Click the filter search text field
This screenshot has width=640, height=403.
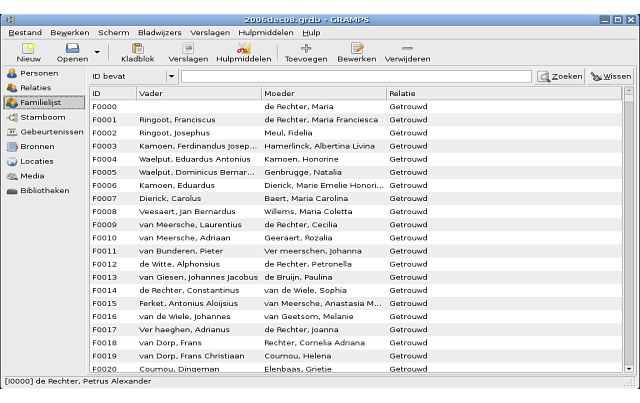tap(356, 76)
